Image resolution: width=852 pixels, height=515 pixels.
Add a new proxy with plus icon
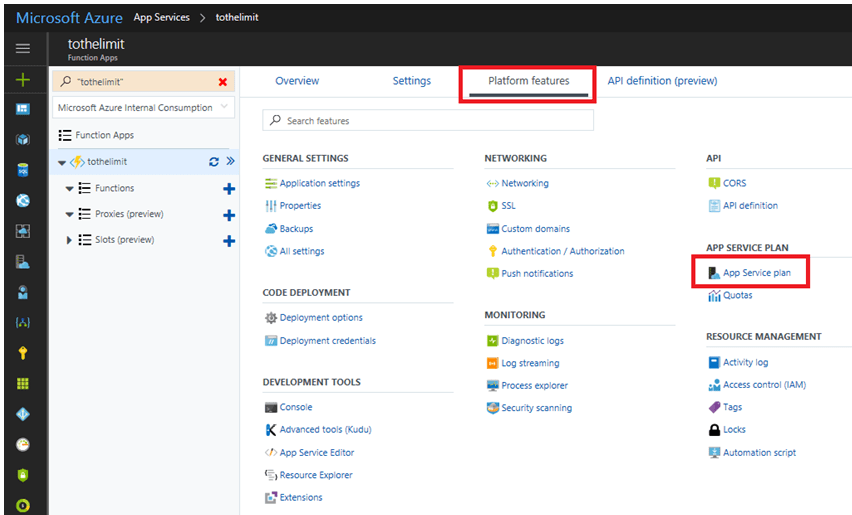229,215
